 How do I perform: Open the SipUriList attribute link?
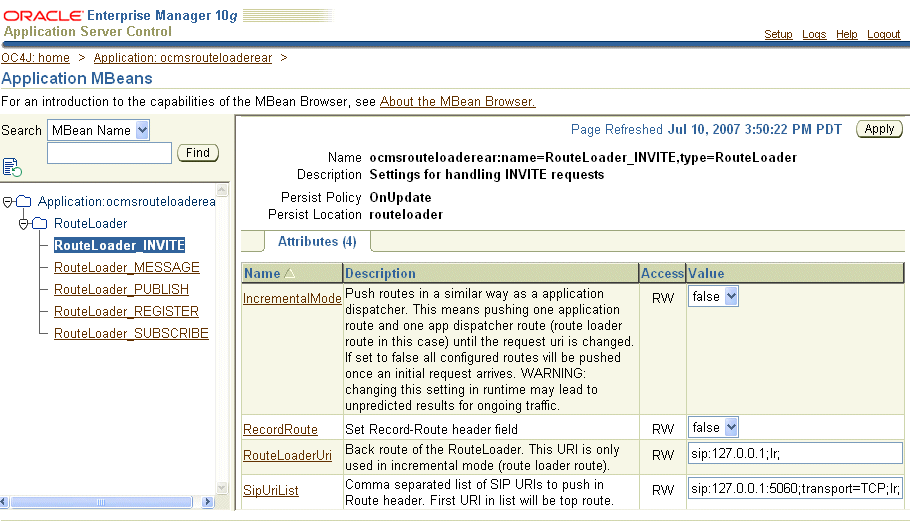point(270,491)
